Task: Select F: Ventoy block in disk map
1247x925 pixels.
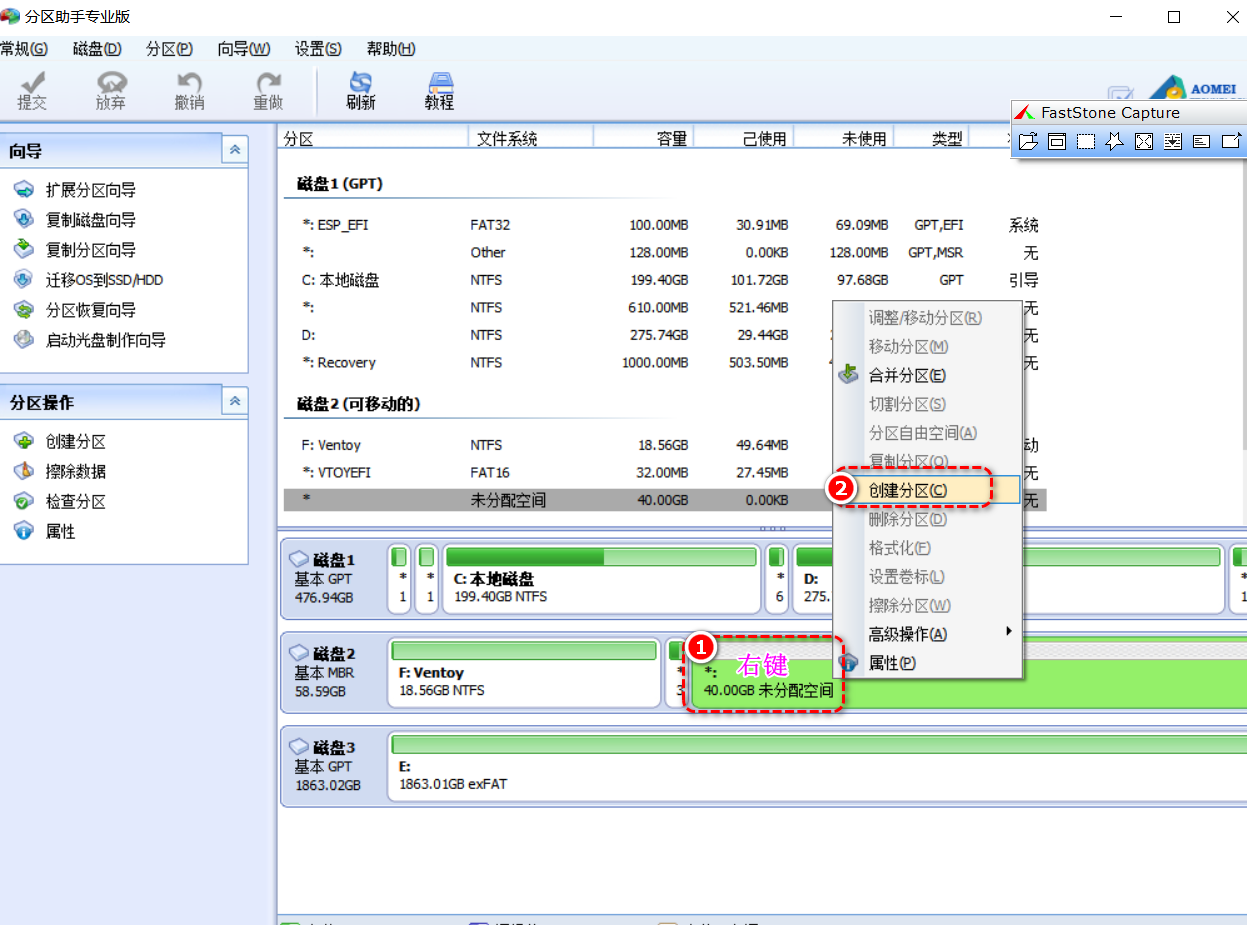Action: [524, 672]
